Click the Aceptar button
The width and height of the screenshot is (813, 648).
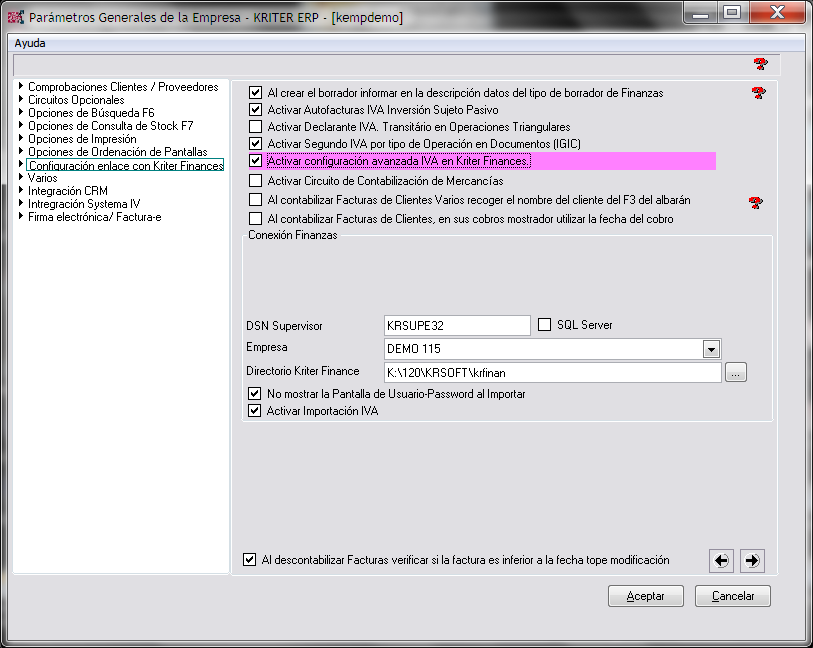(x=646, y=596)
